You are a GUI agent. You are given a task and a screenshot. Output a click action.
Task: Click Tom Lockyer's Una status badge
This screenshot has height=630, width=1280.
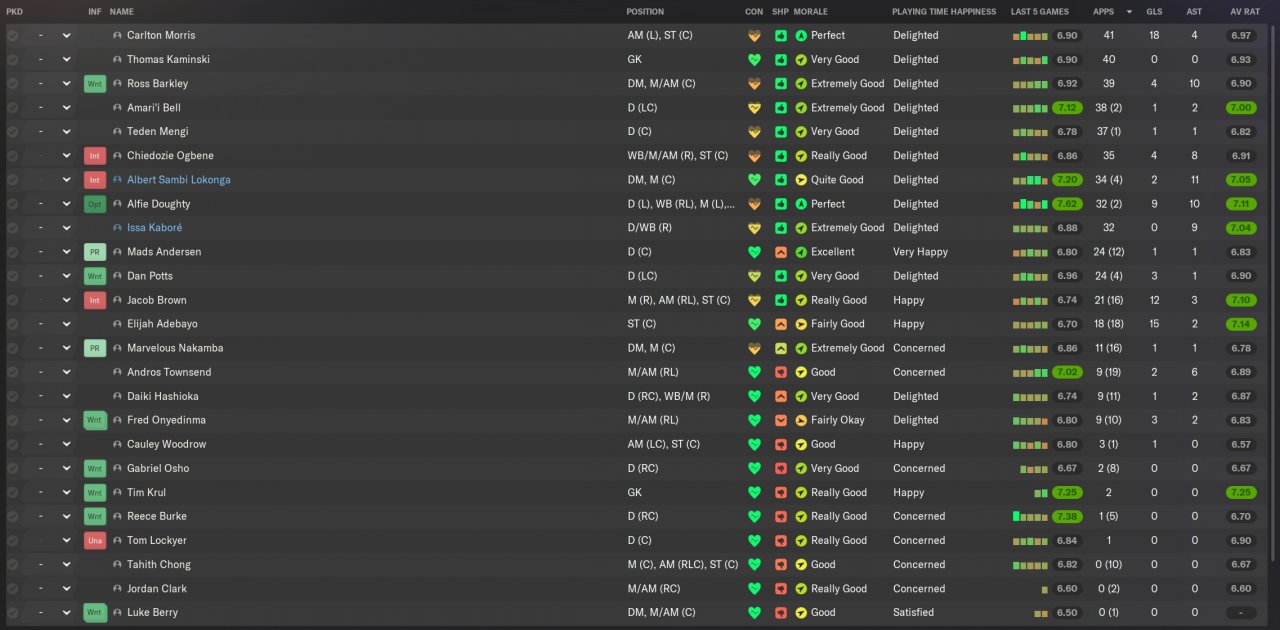[x=95, y=541]
